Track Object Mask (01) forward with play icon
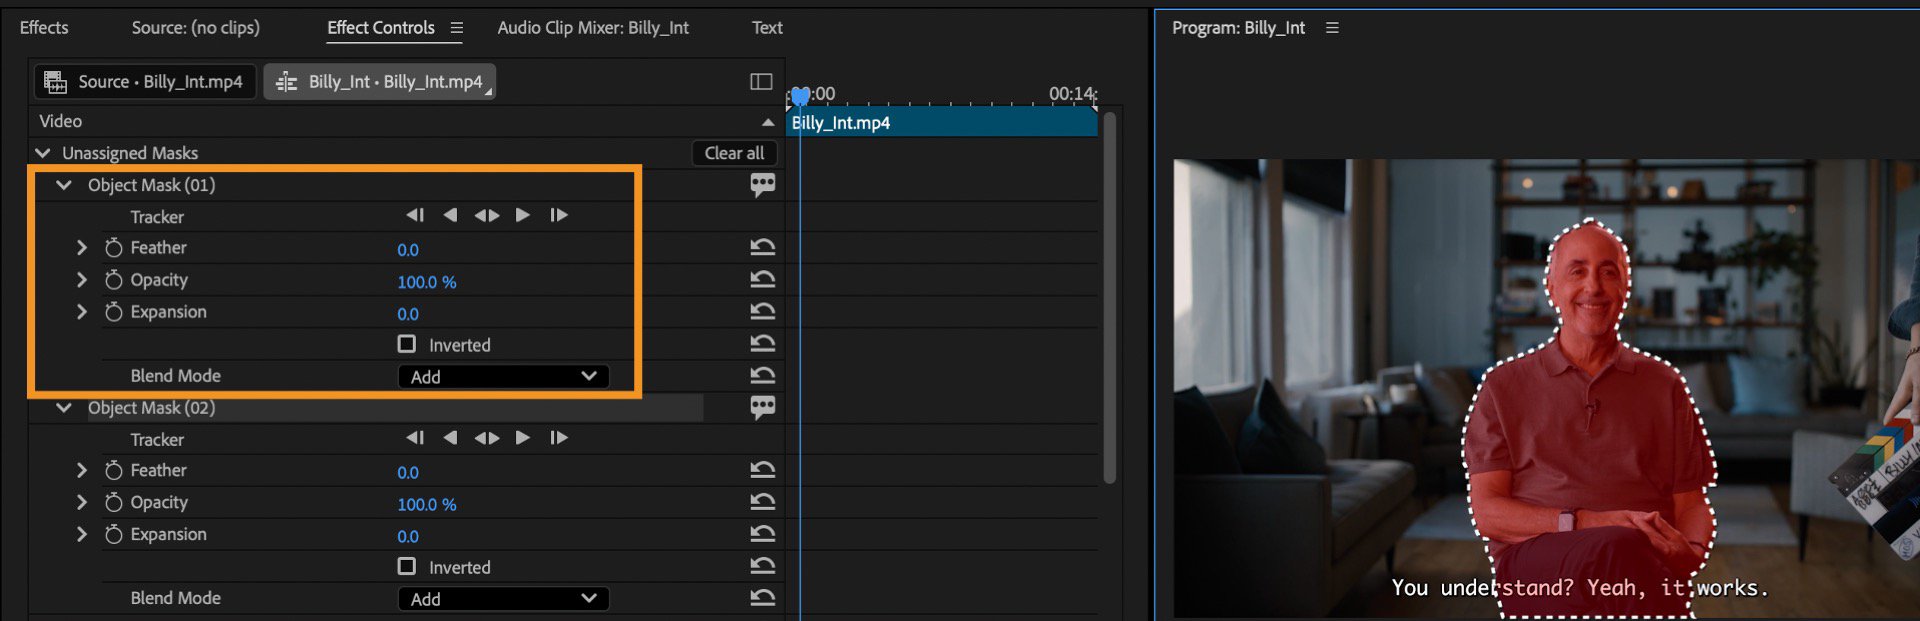1920x621 pixels. coord(522,215)
